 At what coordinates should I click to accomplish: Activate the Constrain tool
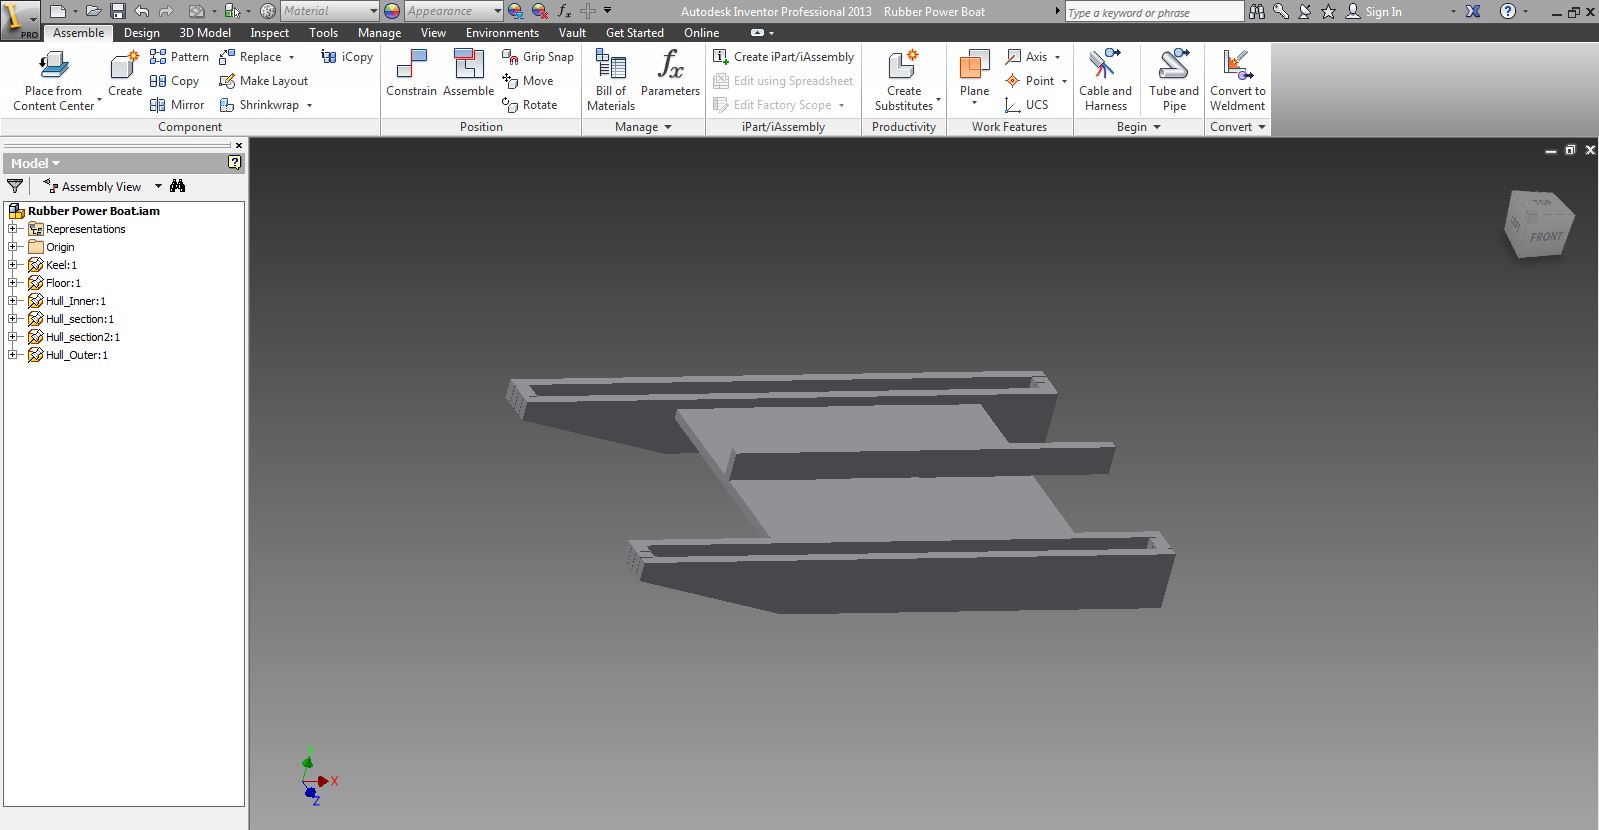pos(412,73)
